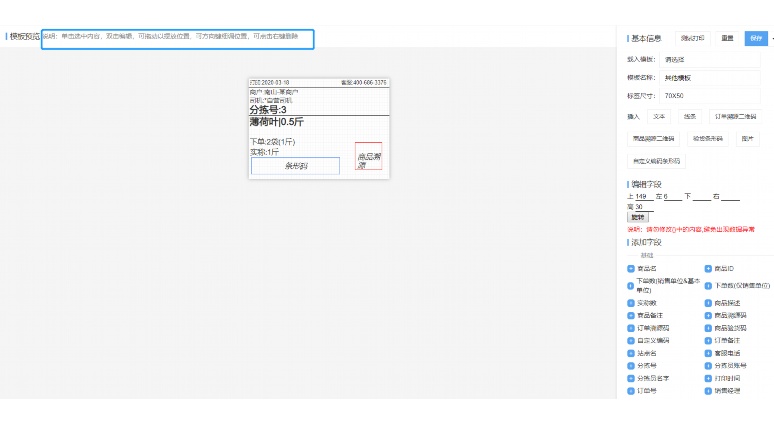Add the 订单溯源码 field via its plus icon
774x424 pixels.
630,328
